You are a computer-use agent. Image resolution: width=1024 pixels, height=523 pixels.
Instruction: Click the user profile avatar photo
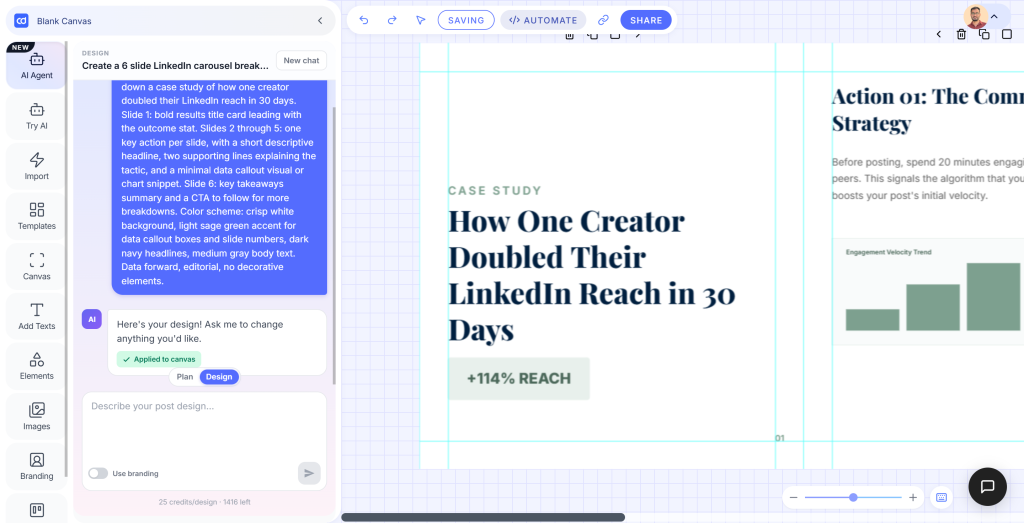976,17
